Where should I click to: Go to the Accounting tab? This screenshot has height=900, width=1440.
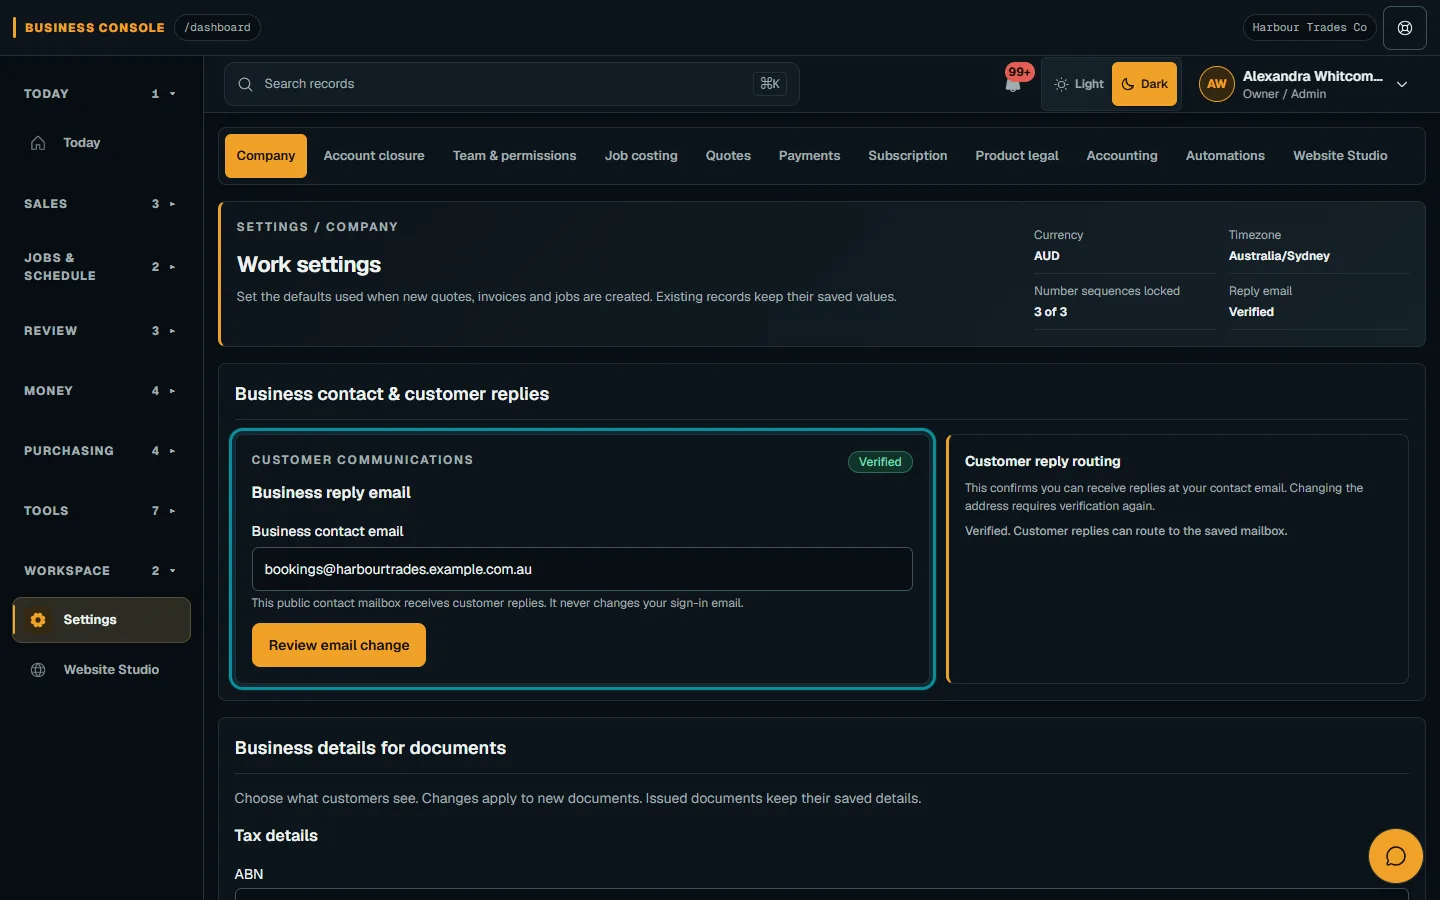1122,156
